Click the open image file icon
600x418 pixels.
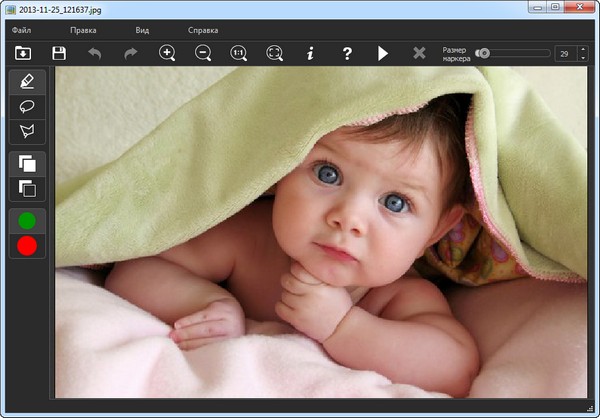tap(23, 53)
